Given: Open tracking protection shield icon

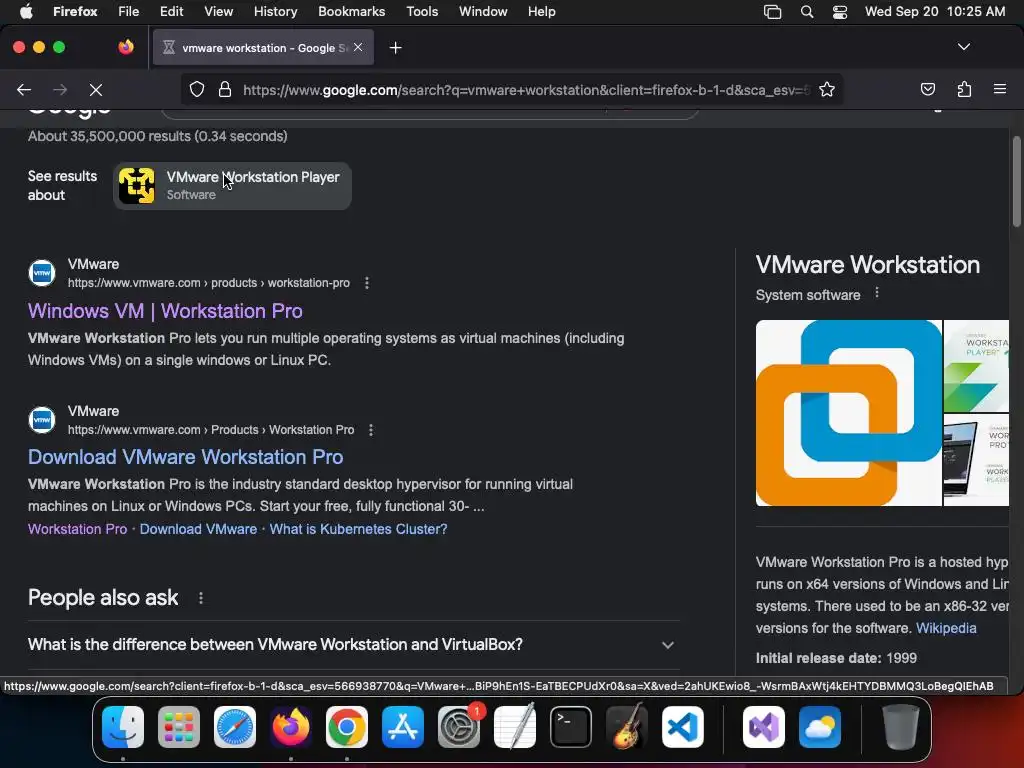Looking at the screenshot, I should tap(197, 89).
